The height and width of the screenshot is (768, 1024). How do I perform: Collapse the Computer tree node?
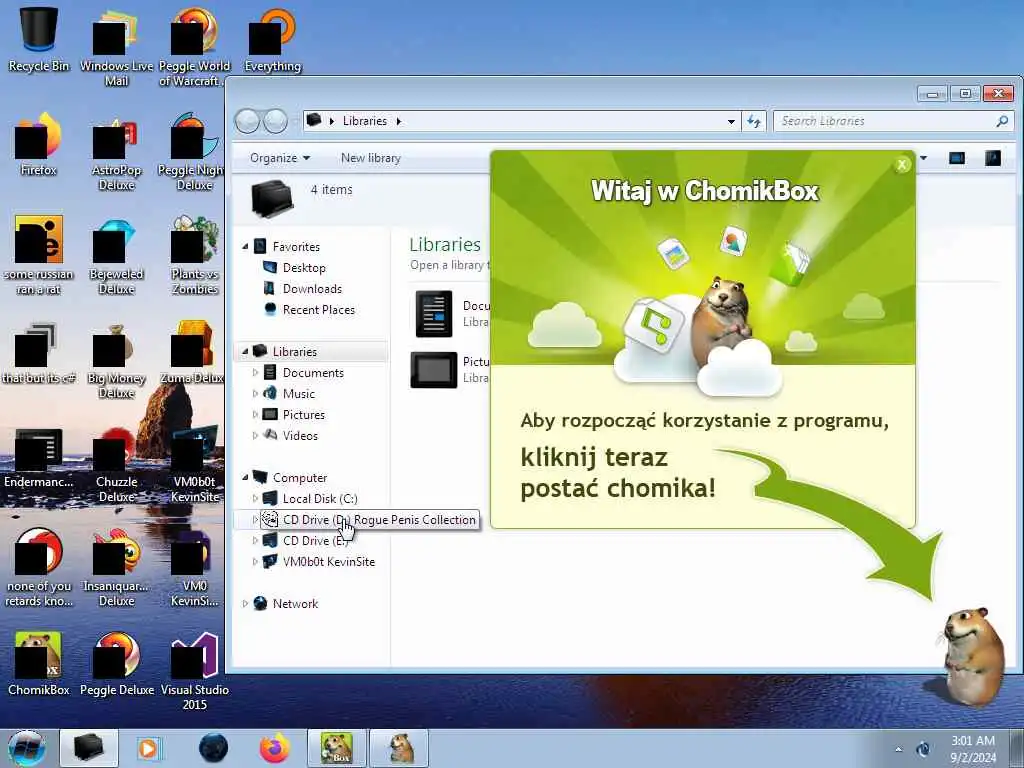pos(245,477)
